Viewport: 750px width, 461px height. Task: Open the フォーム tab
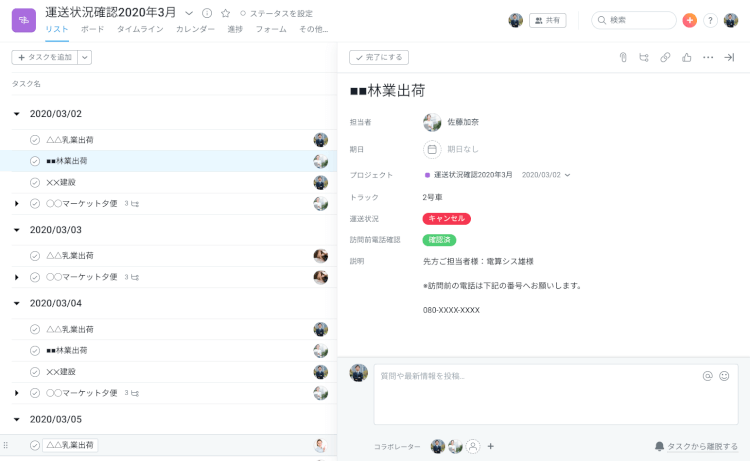click(271, 29)
